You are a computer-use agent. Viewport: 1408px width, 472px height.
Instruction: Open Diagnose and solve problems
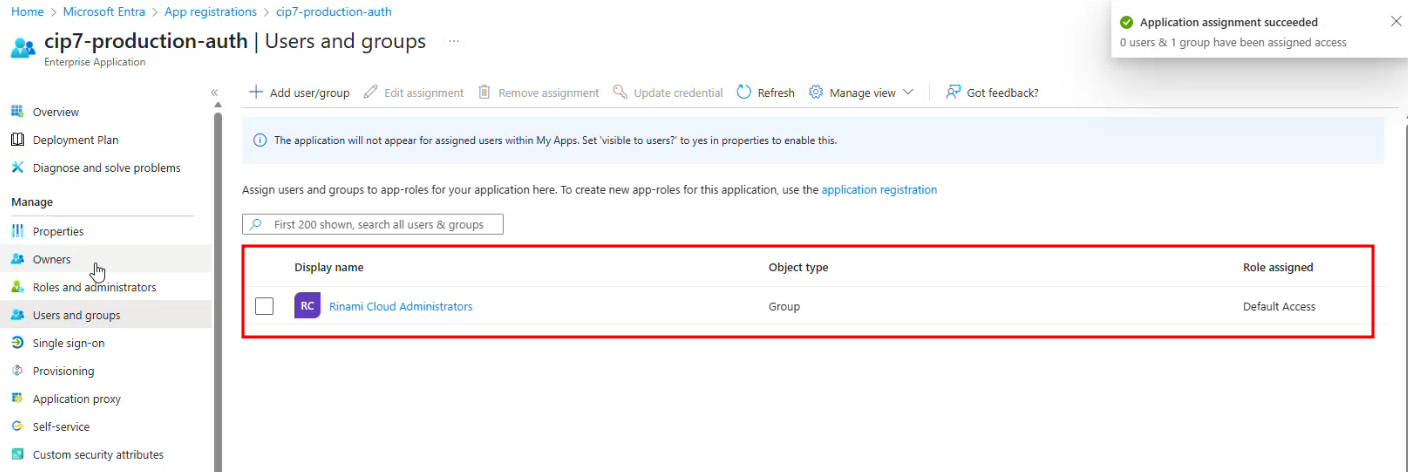point(106,168)
